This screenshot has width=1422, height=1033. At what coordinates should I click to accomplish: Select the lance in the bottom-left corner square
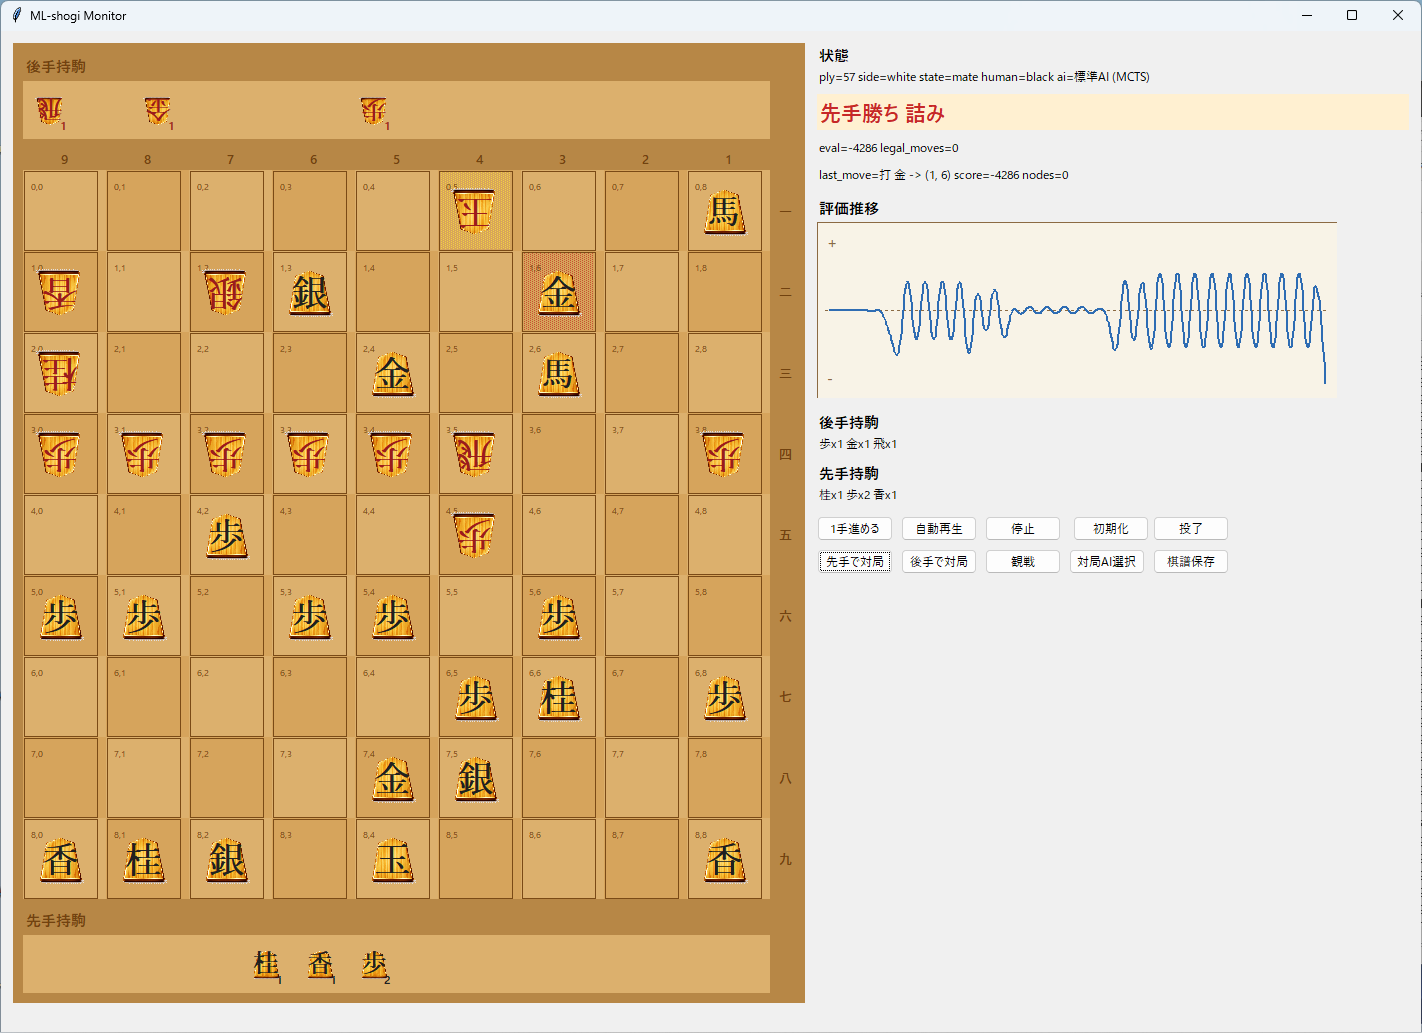[x=61, y=860]
